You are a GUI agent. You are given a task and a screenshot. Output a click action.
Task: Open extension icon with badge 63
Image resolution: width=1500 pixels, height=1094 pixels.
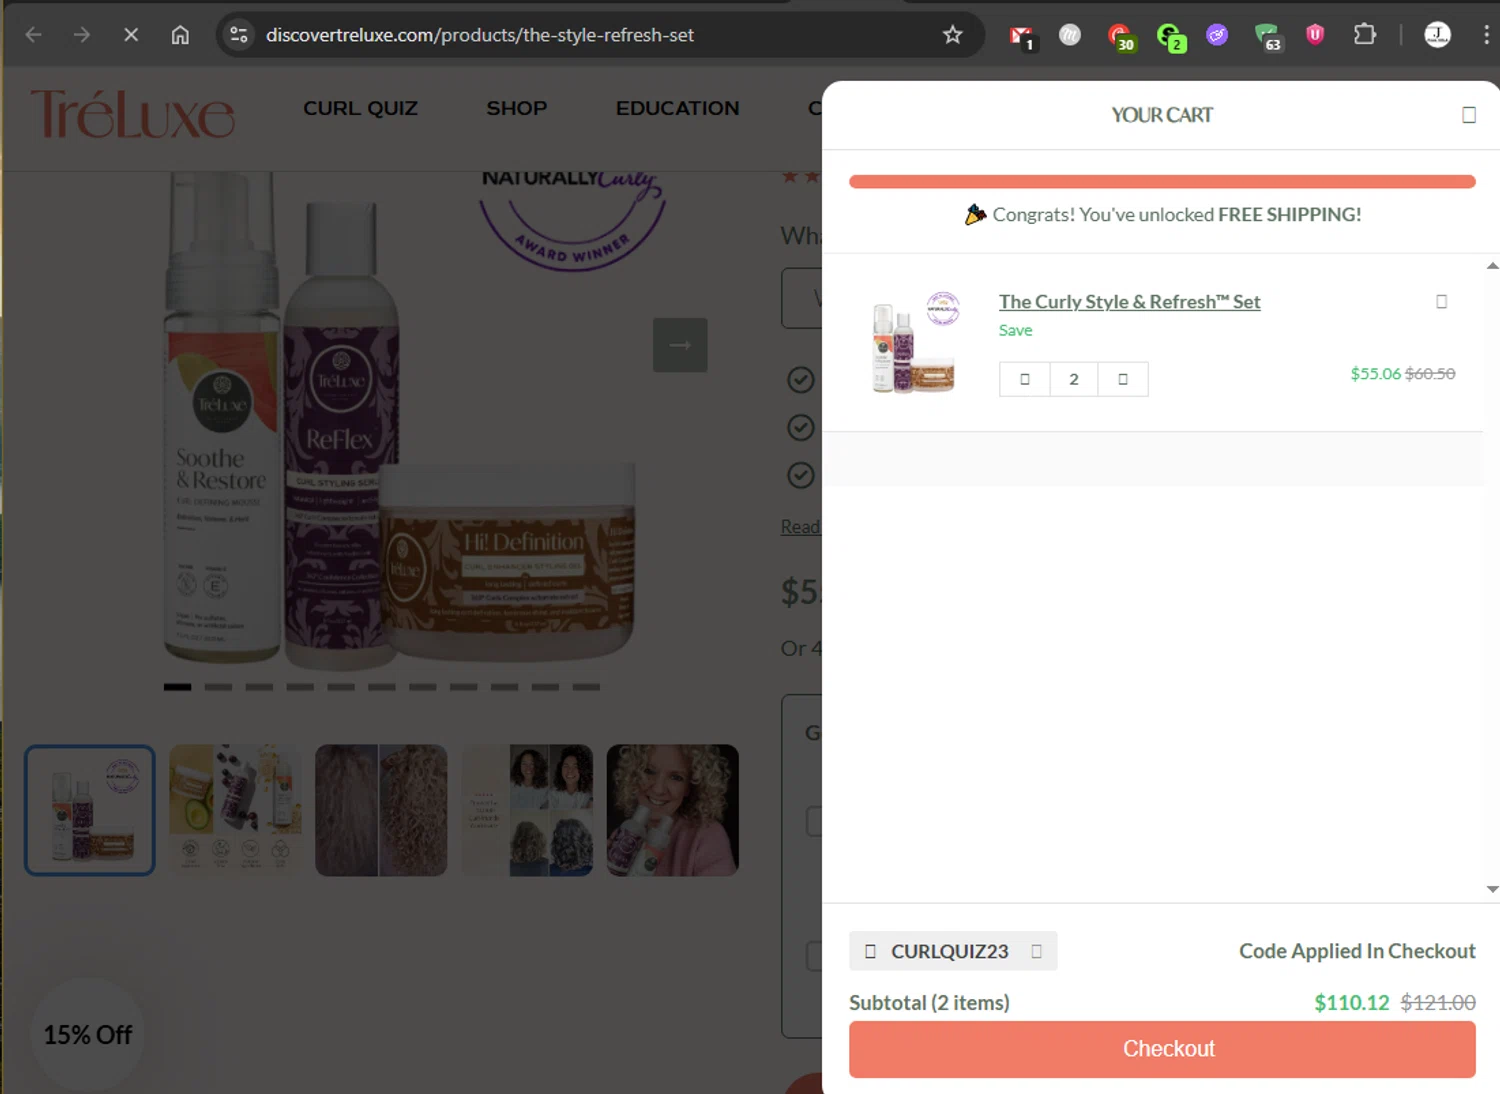1268,37
